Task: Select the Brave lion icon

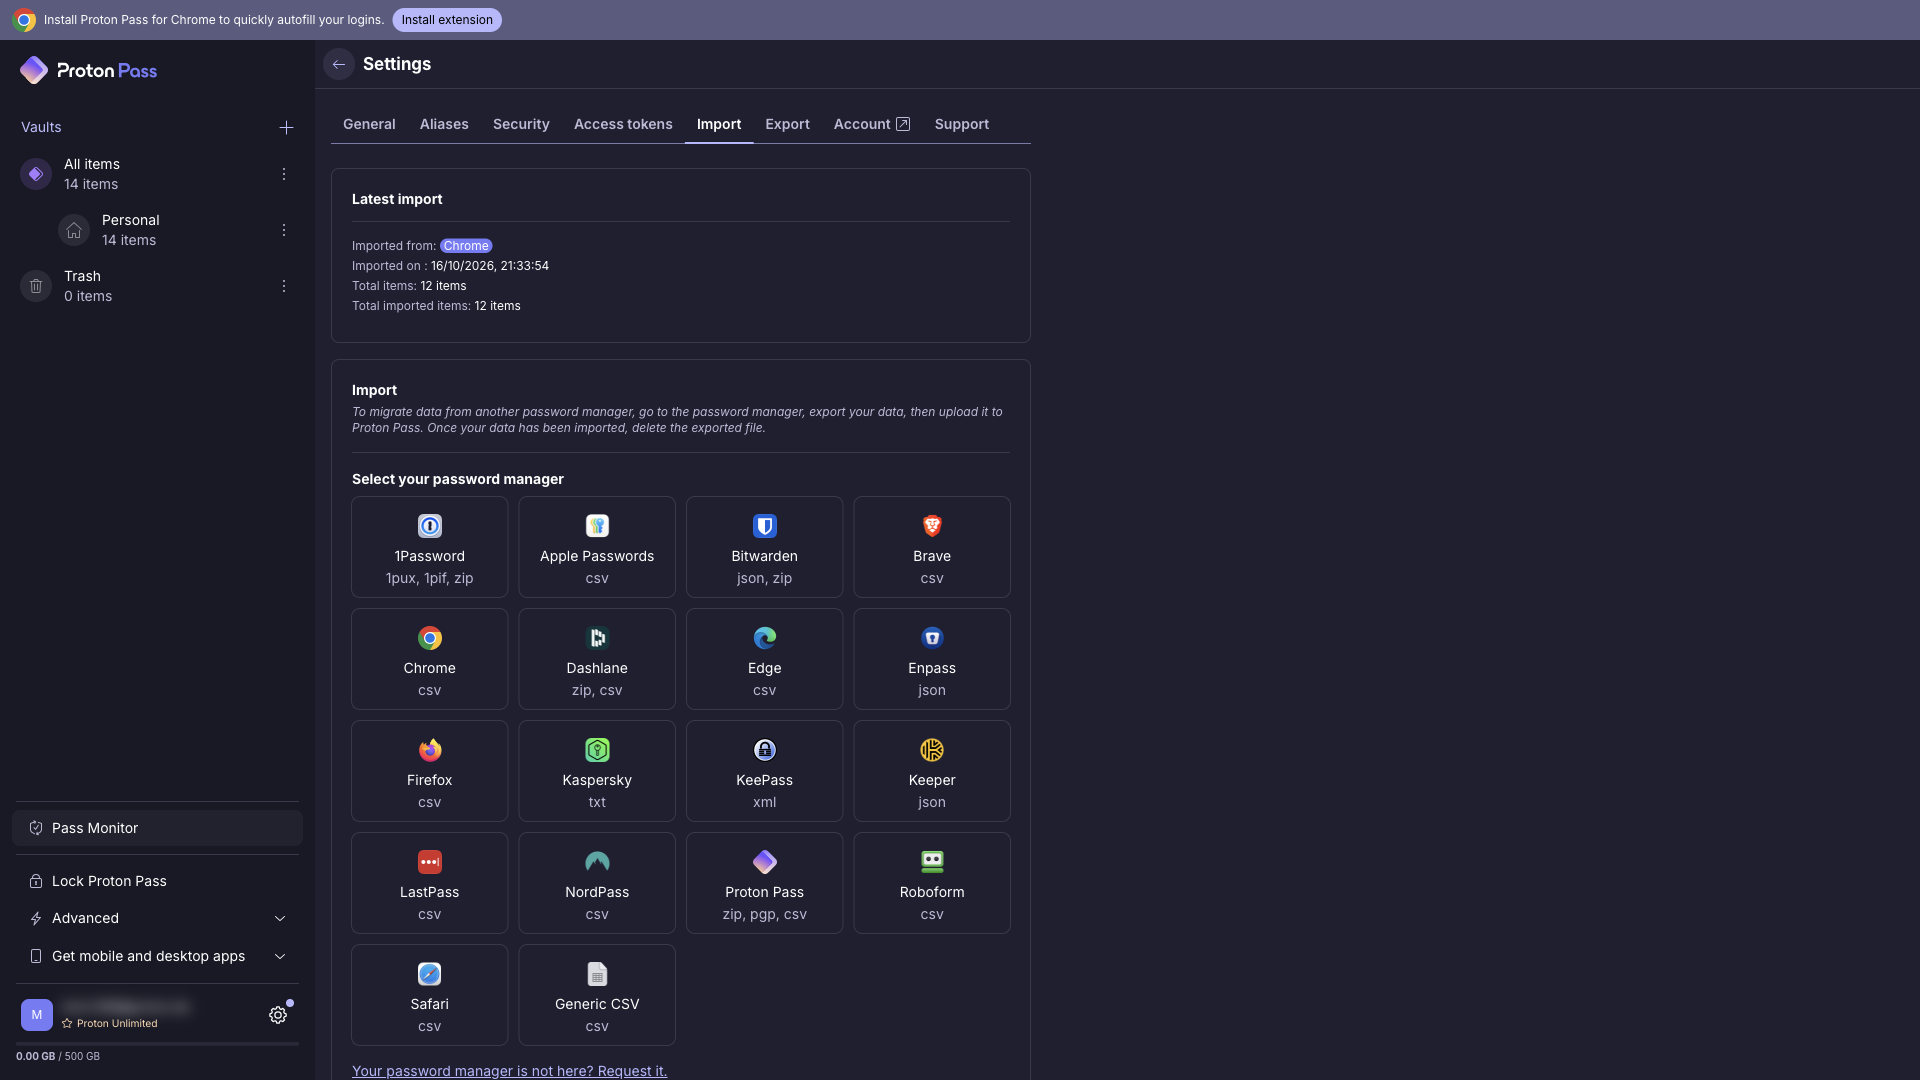Action: tap(932, 526)
